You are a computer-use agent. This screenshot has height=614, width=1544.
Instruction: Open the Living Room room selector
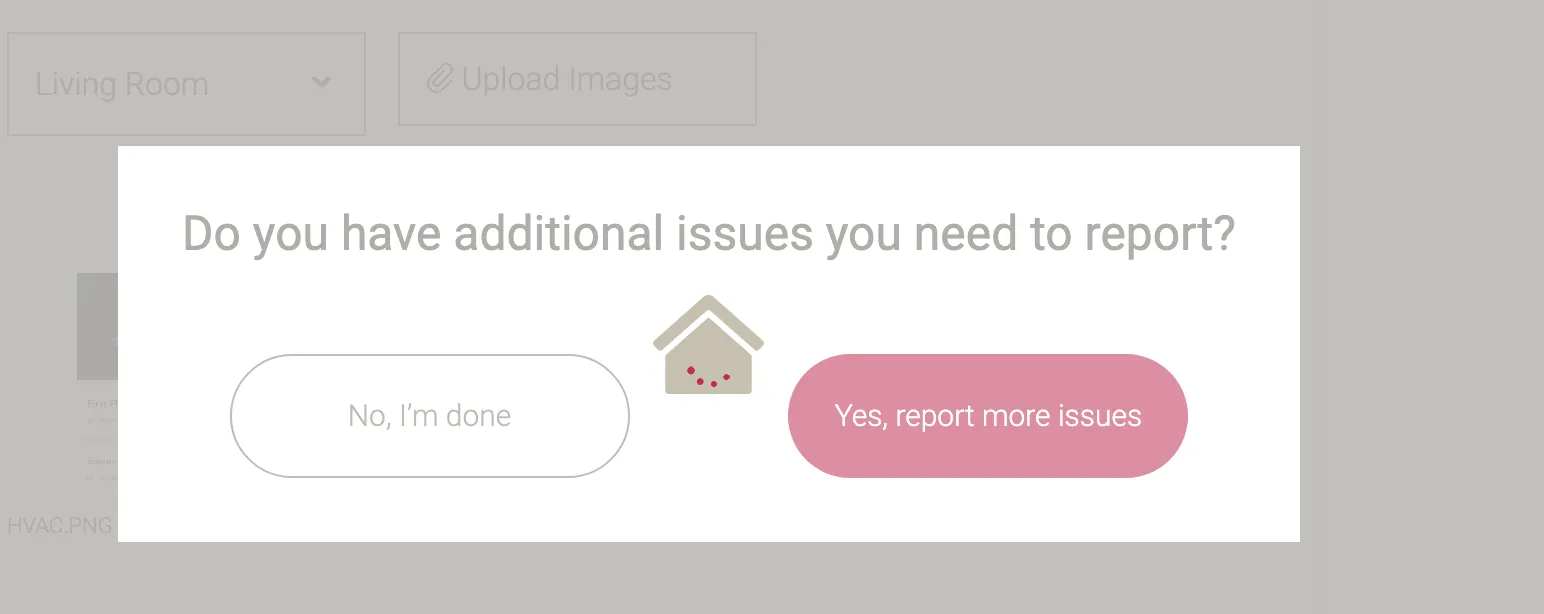click(x=186, y=84)
